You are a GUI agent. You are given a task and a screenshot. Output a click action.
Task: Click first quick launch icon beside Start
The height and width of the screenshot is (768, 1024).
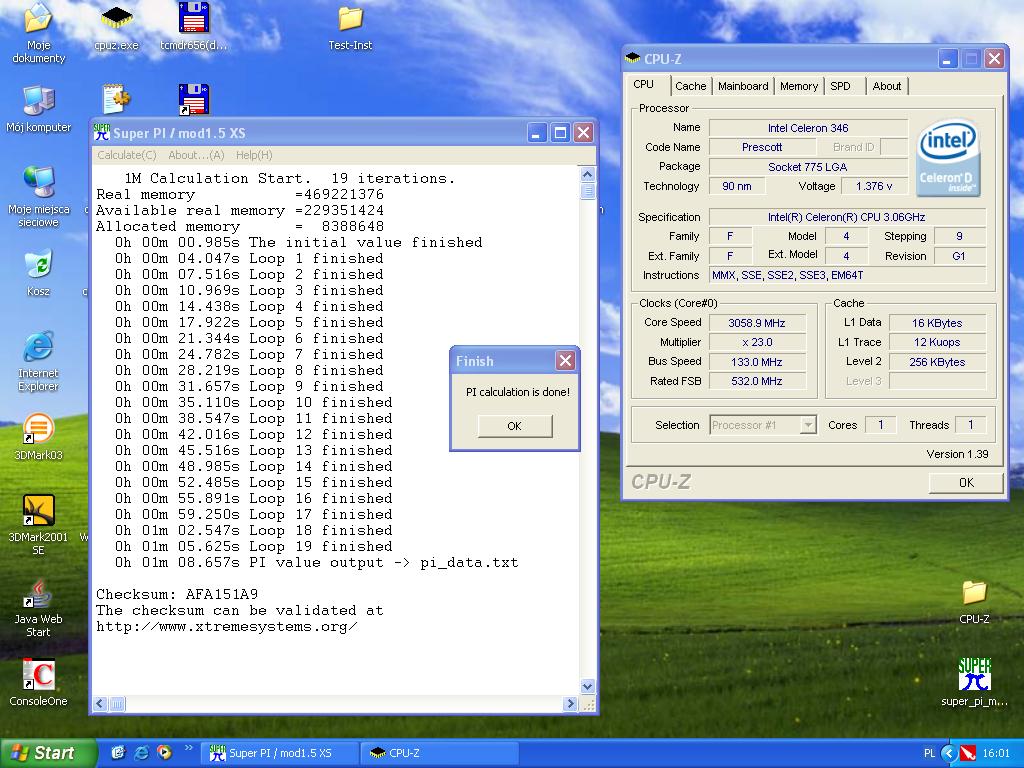click(118, 752)
